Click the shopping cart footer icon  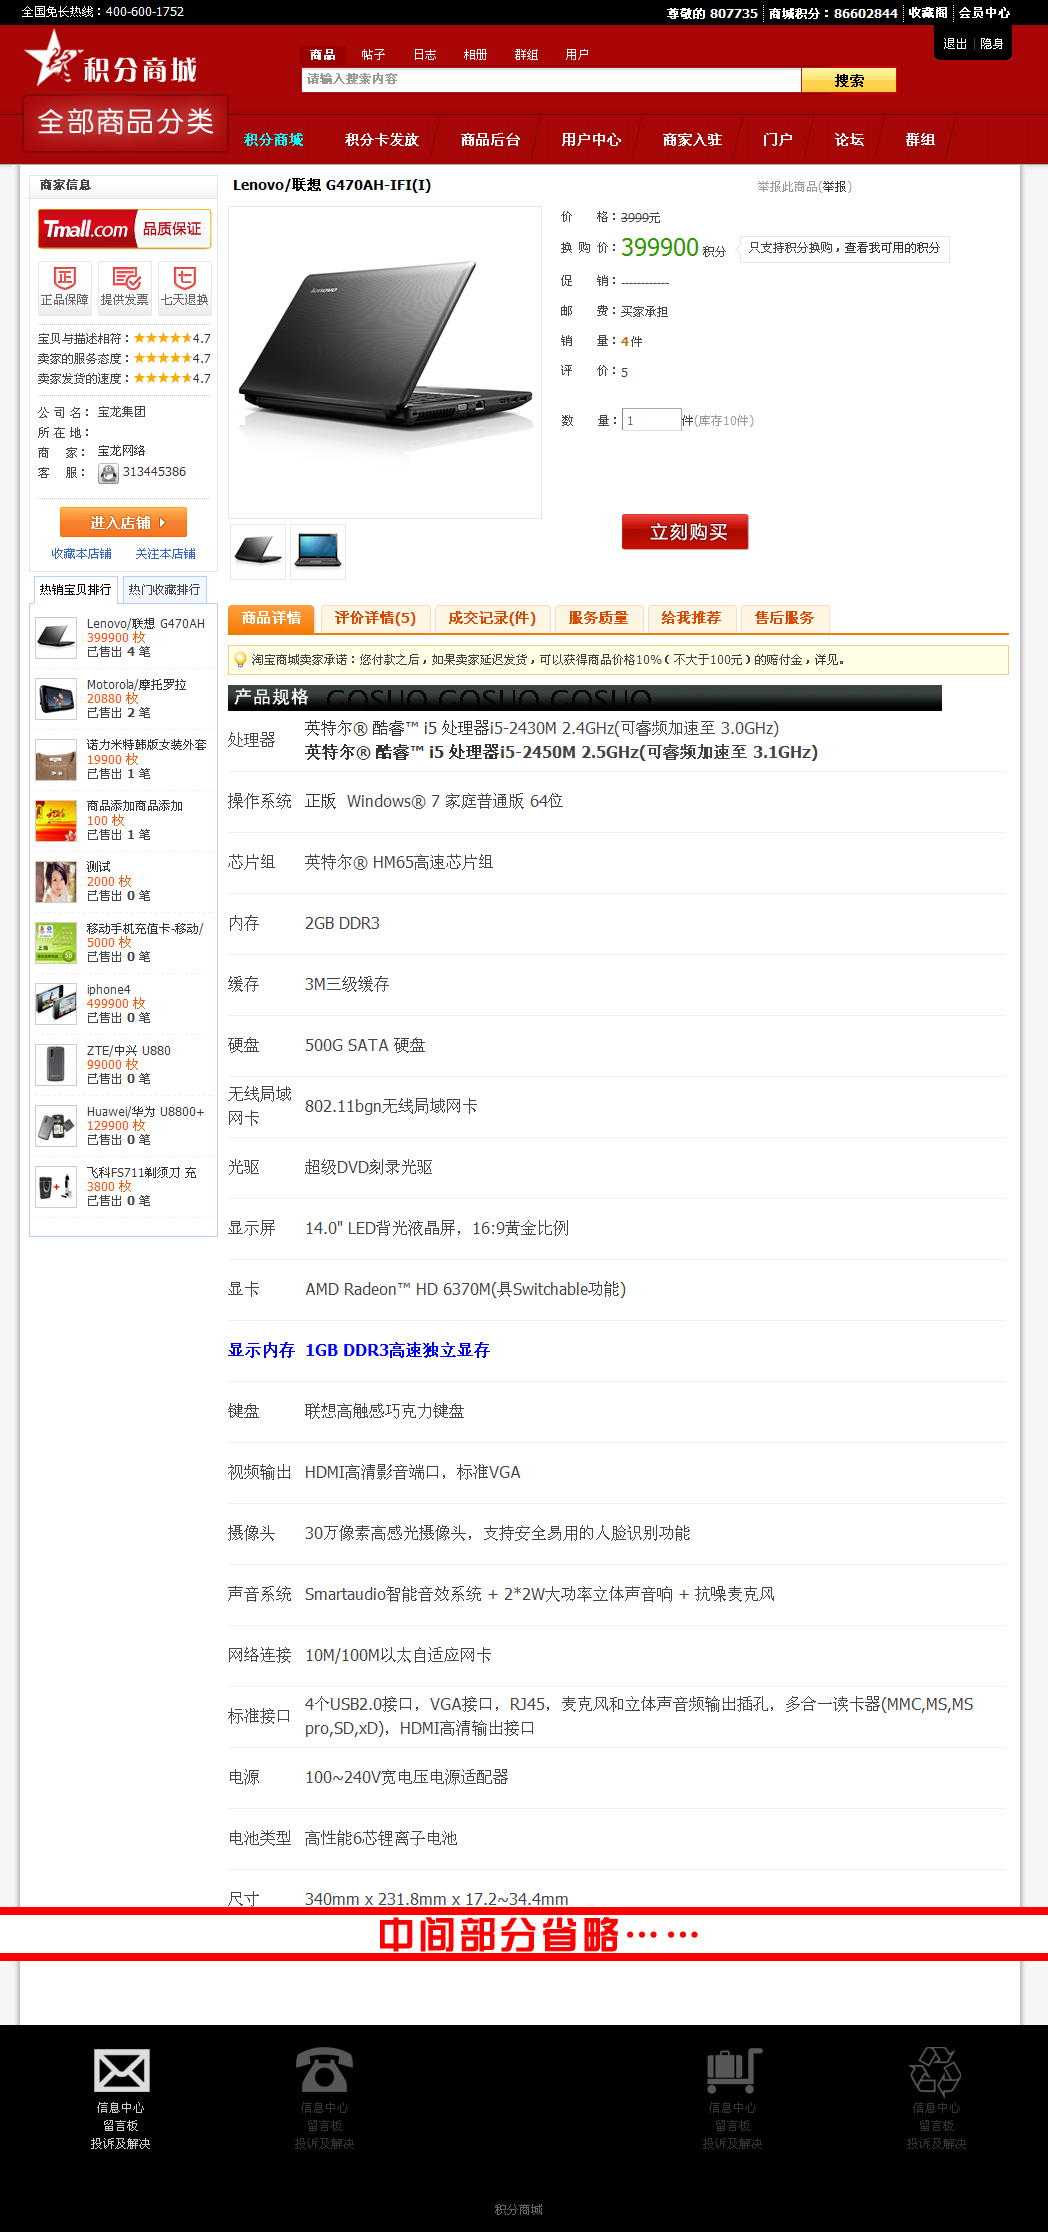(x=733, y=2070)
